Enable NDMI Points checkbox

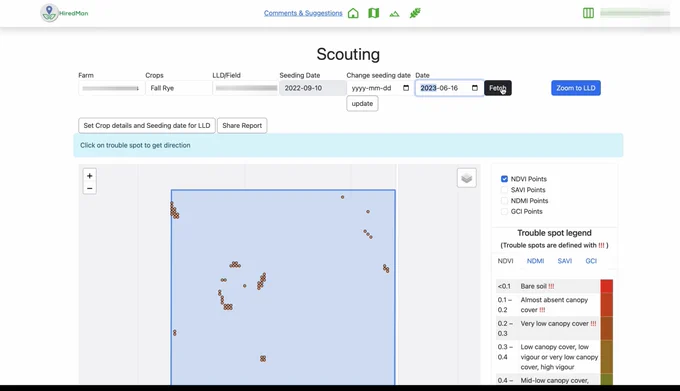[504, 200]
